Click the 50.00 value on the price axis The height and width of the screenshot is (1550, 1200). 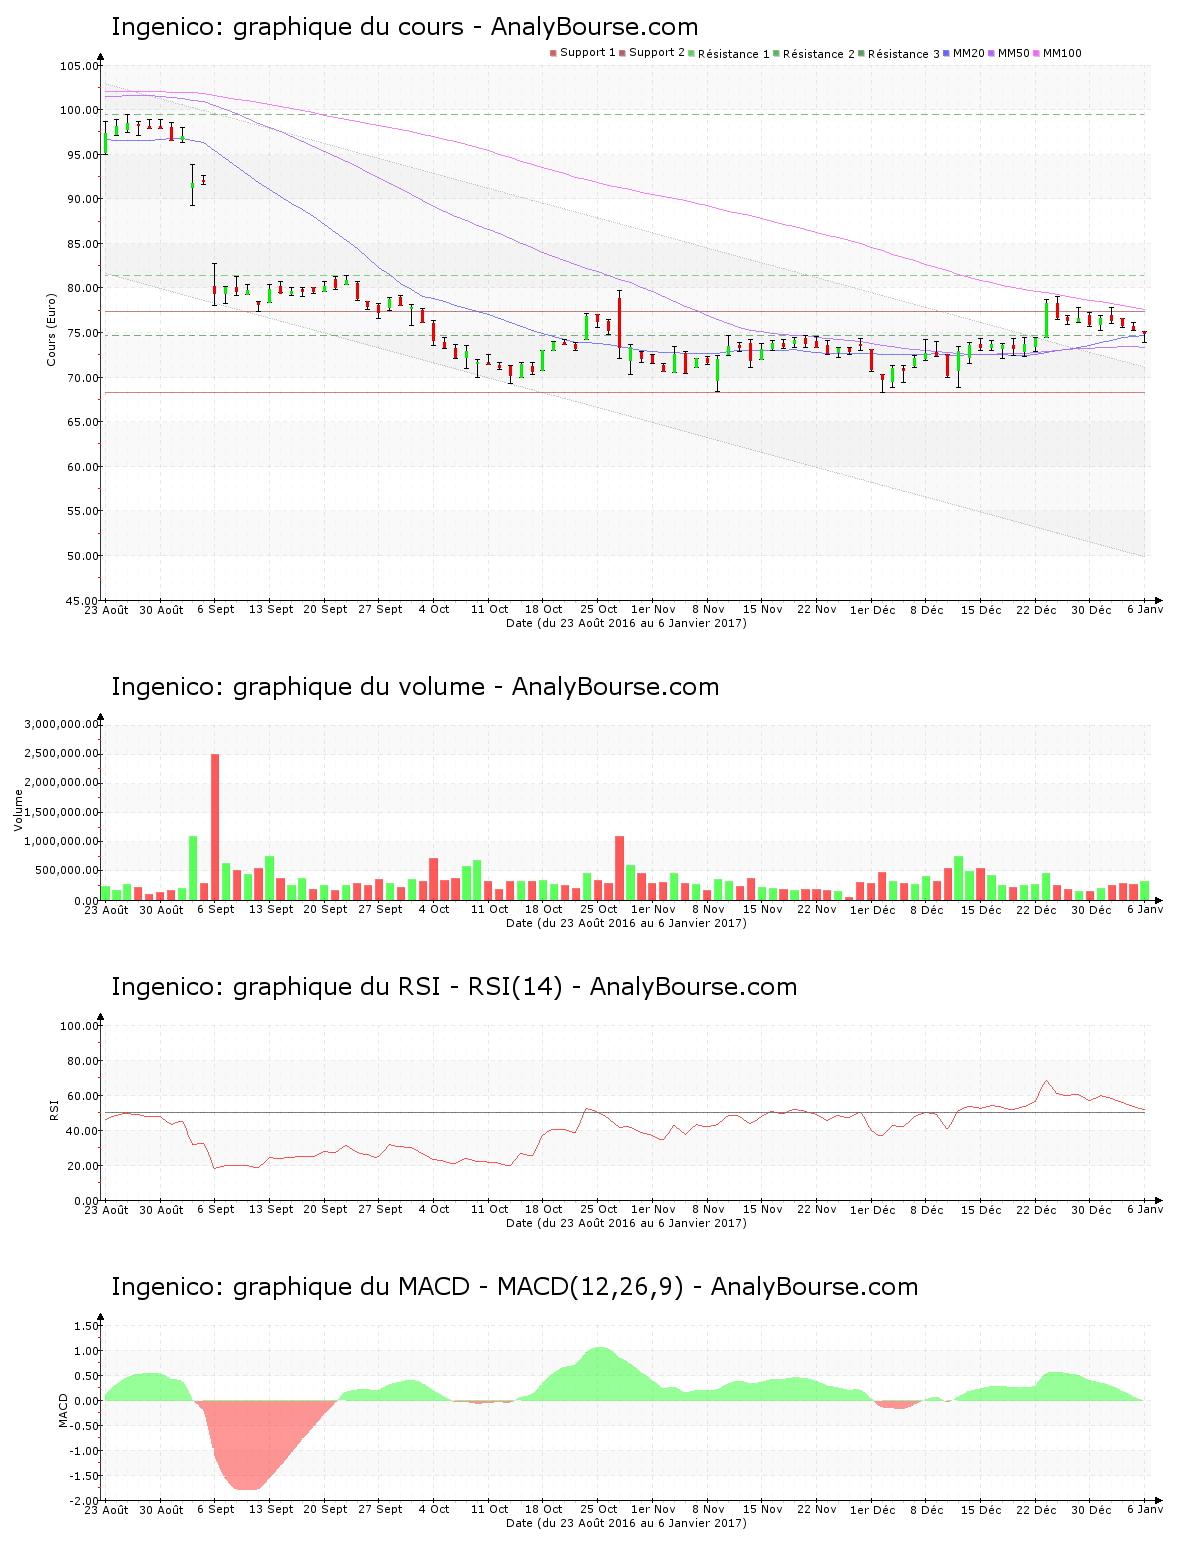[x=82, y=556]
